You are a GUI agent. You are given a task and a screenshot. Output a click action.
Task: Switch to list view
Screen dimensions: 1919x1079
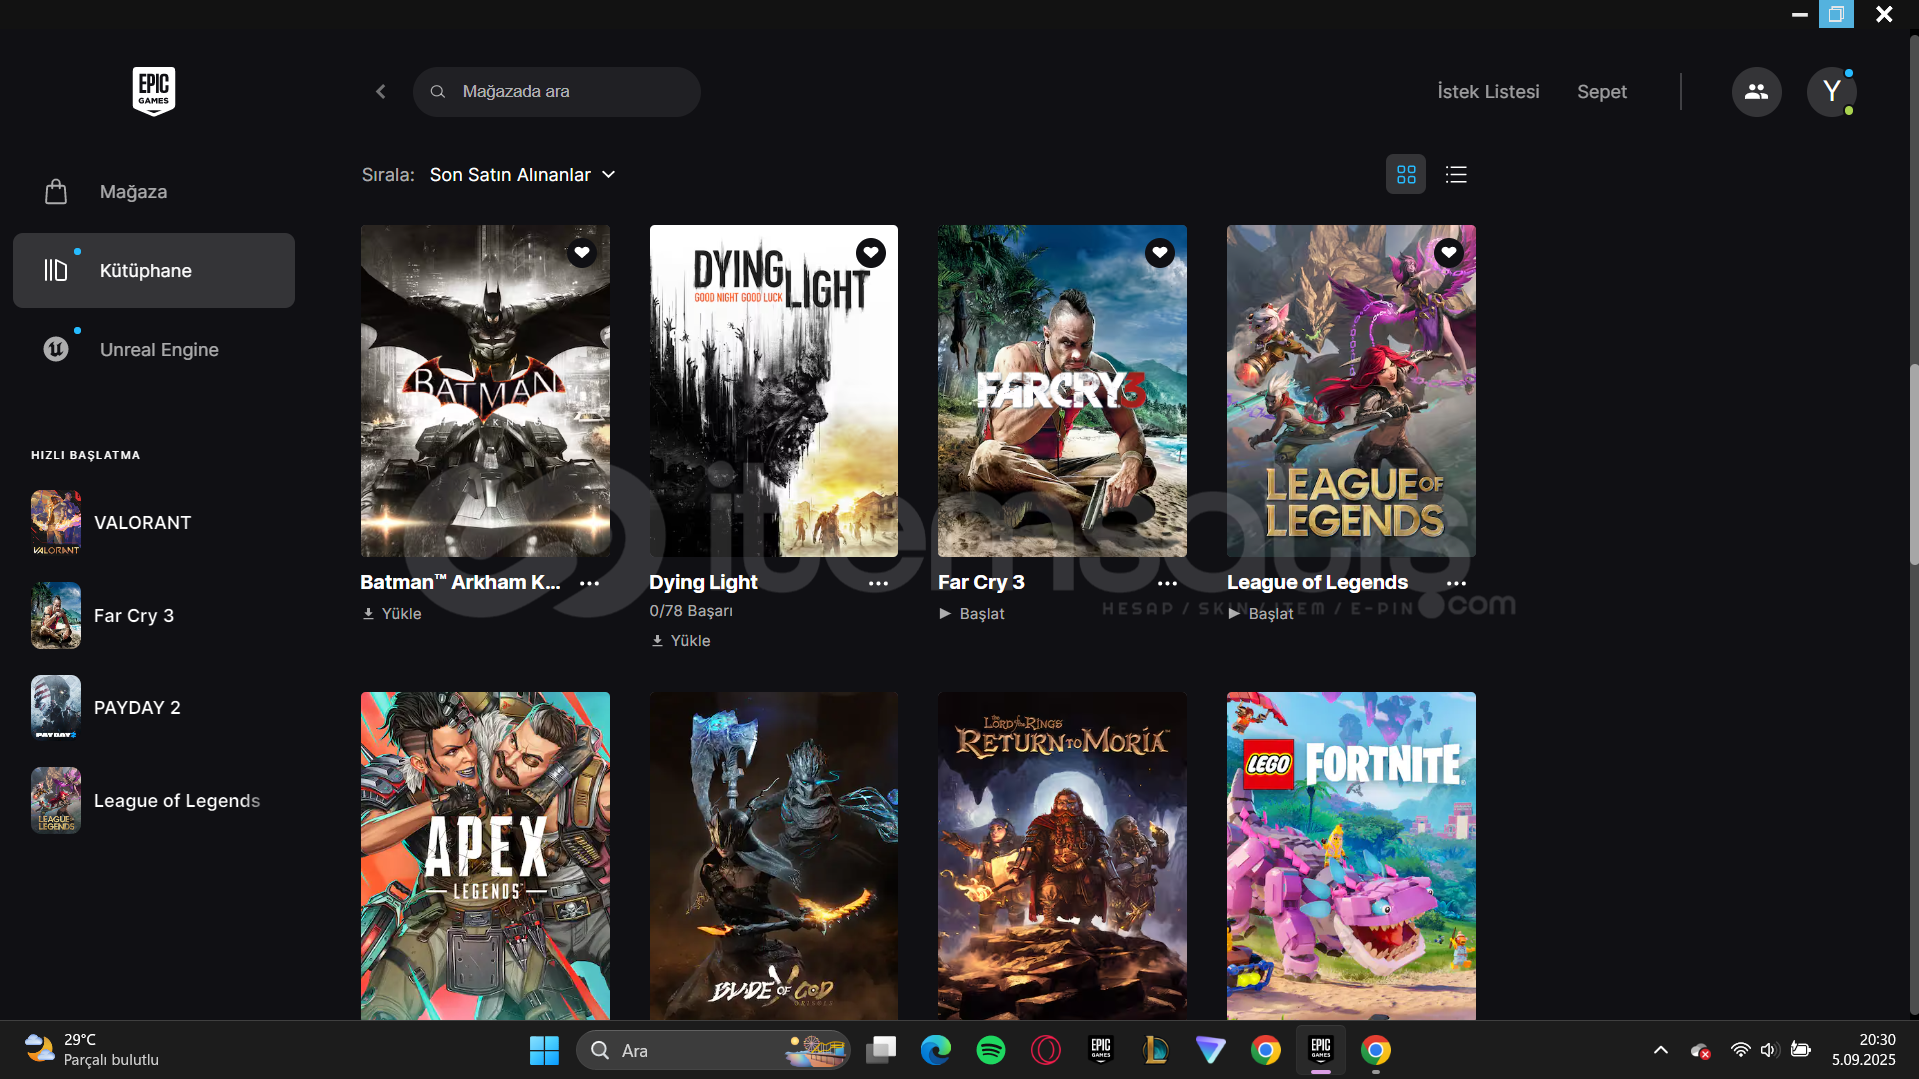point(1456,175)
